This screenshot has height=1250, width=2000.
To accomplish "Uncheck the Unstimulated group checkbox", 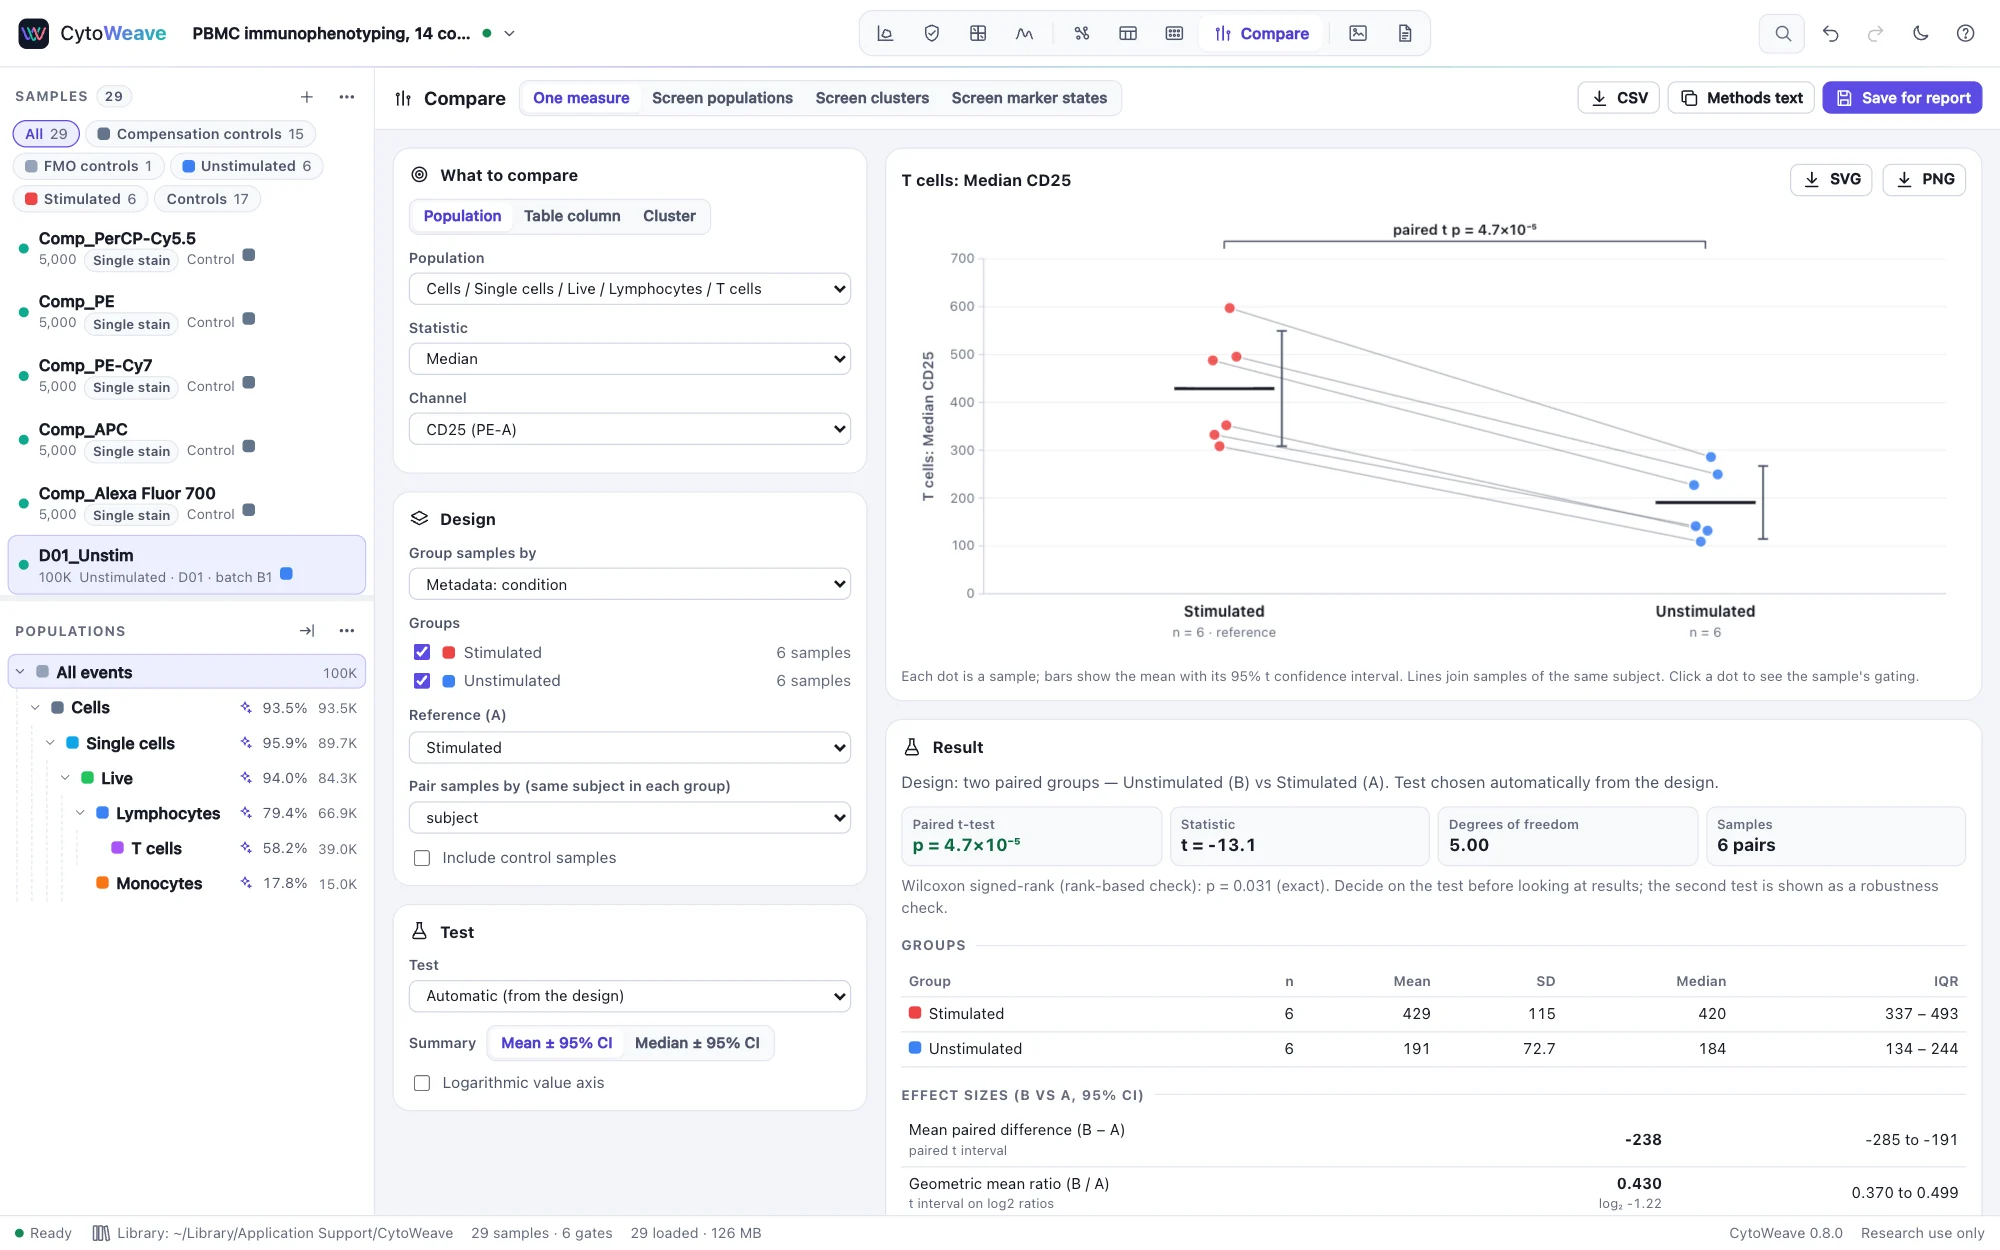I will (422, 680).
